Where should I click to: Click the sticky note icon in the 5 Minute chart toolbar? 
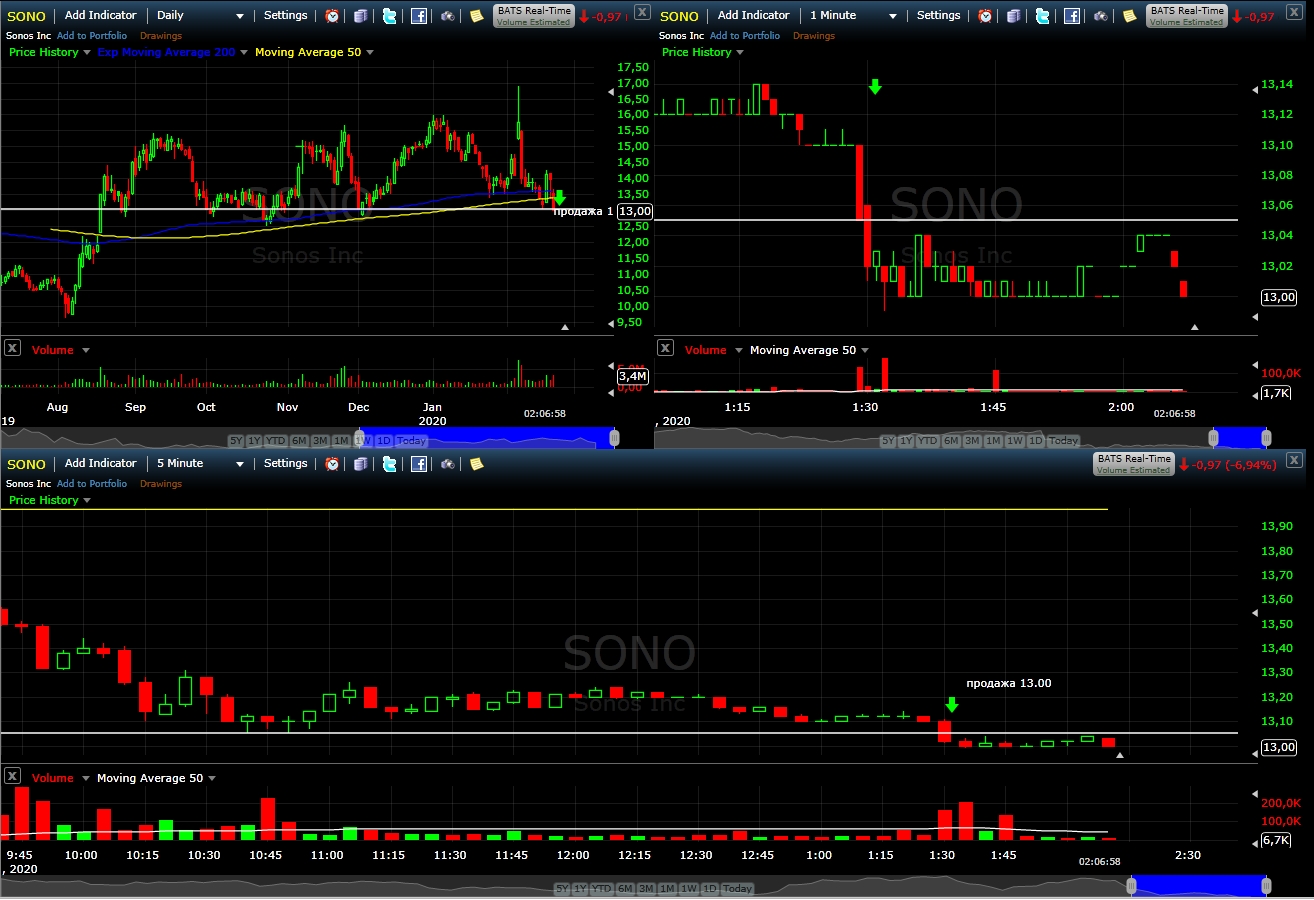pyautogui.click(x=477, y=464)
